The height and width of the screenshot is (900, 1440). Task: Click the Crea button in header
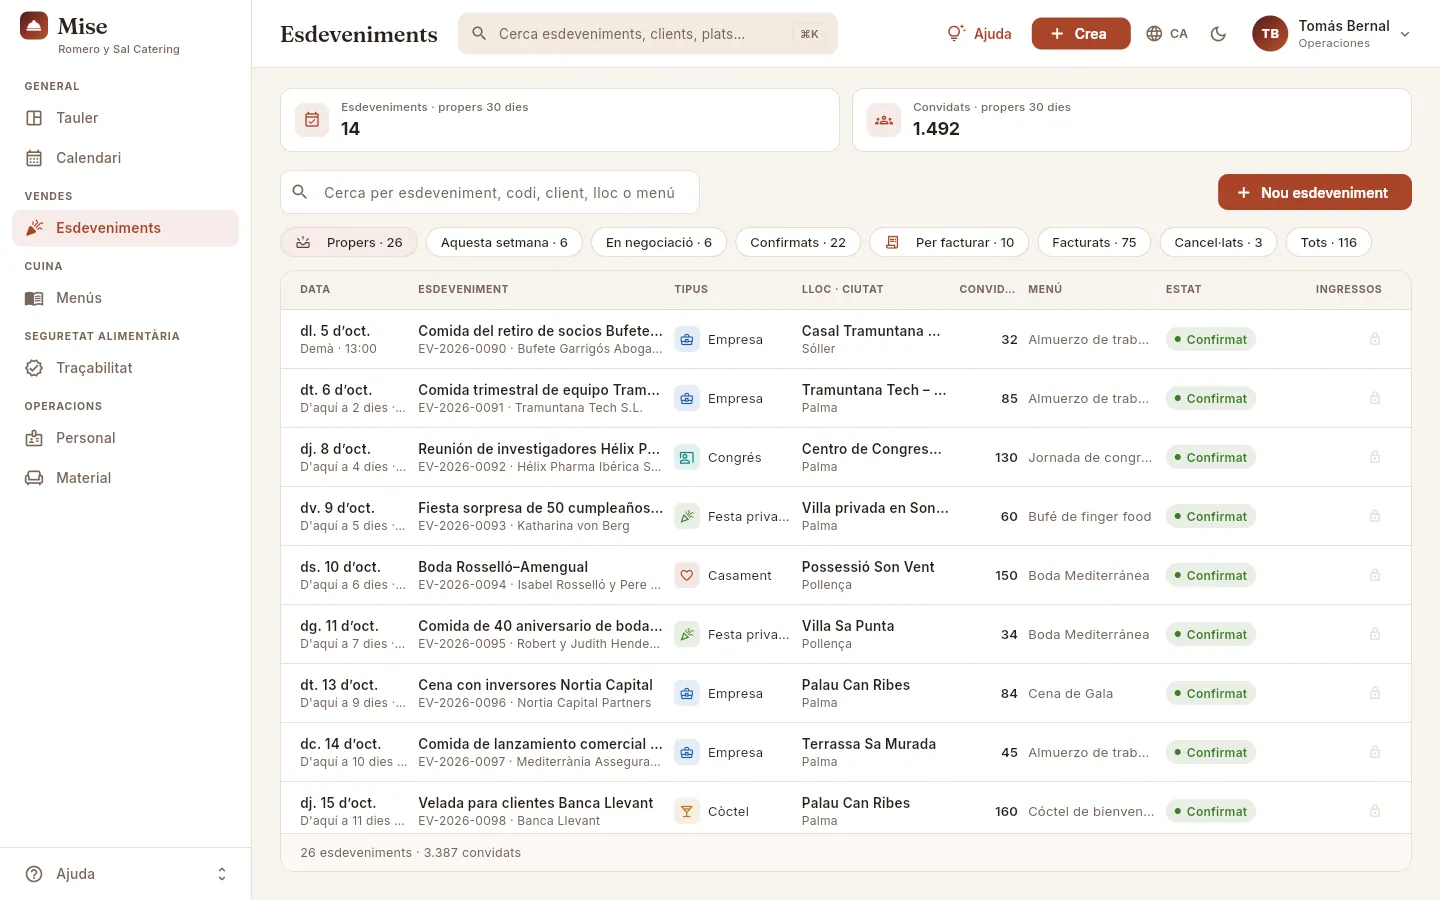click(x=1081, y=34)
